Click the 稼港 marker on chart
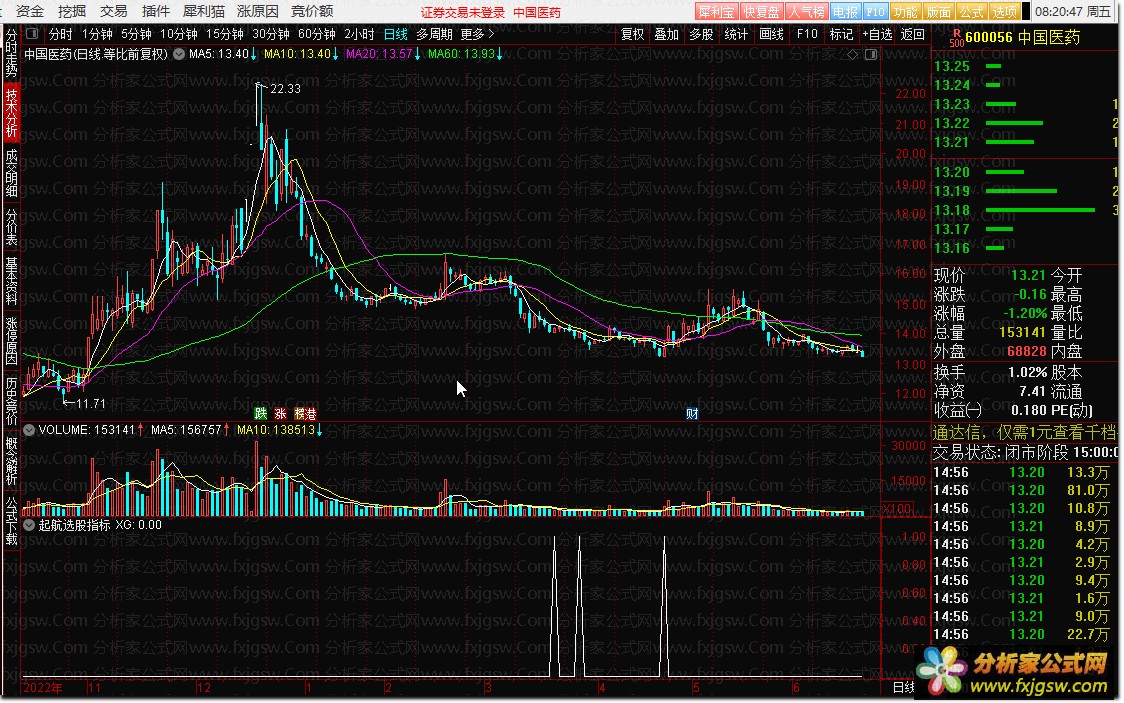 pyautogui.click(x=305, y=413)
